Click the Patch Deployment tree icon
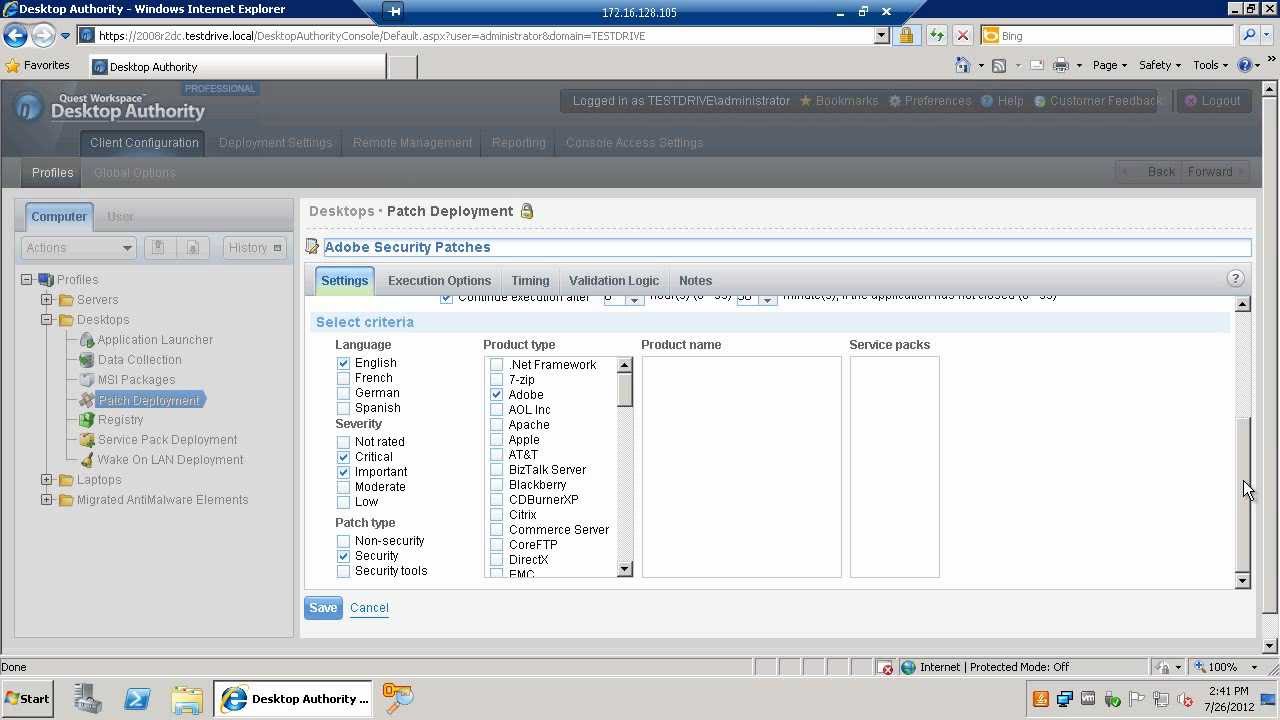Viewport: 1280px width, 720px height. coord(87,400)
